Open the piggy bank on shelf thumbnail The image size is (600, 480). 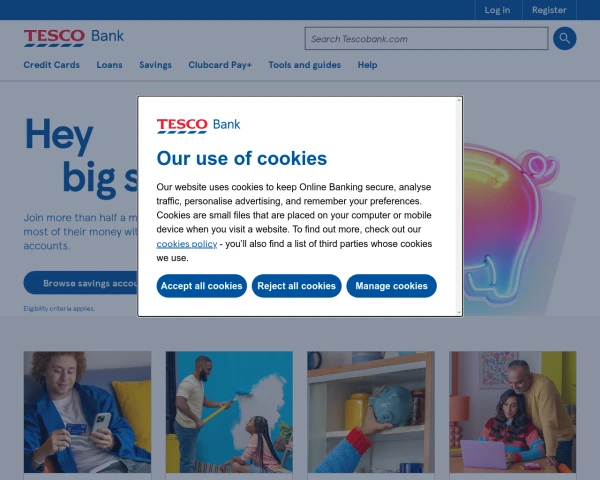point(371,412)
